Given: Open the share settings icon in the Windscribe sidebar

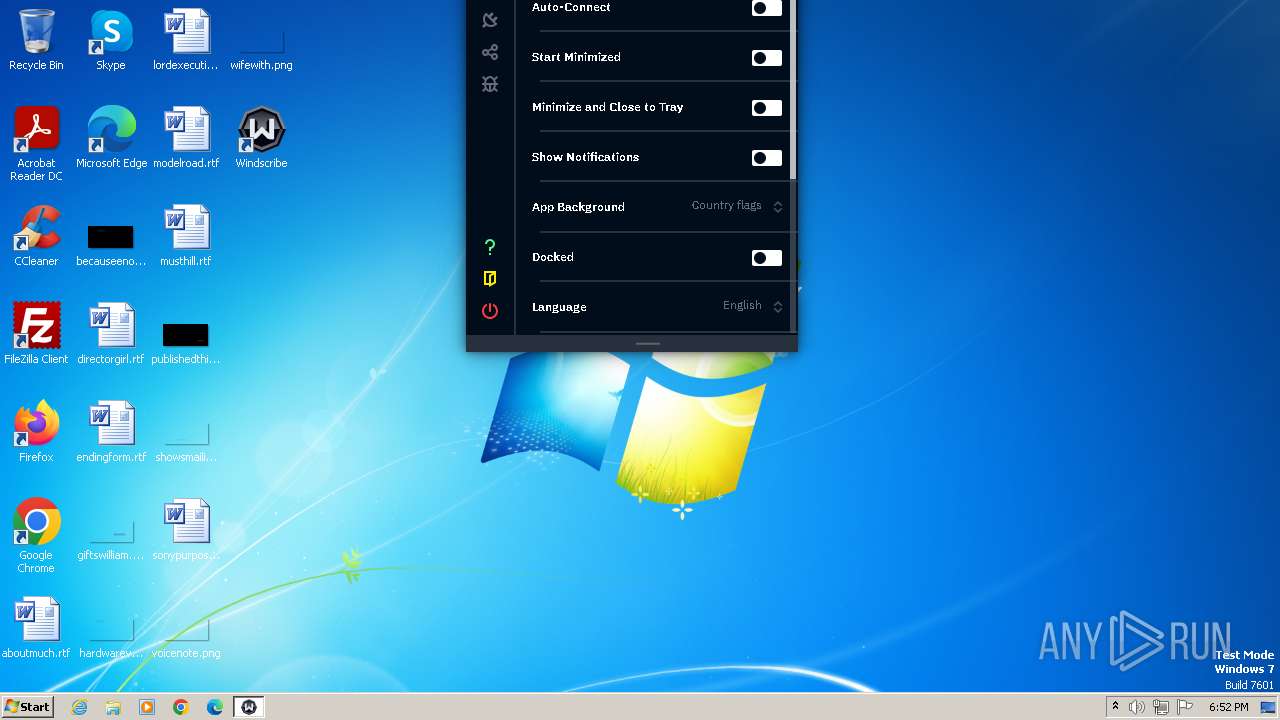Looking at the screenshot, I should coord(490,52).
